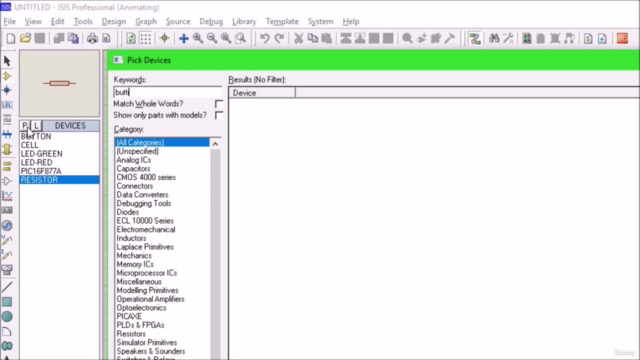Screen dimensions: 640x360
Task: Enable Show only parts with models checkbox
Action: (x=219, y=115)
